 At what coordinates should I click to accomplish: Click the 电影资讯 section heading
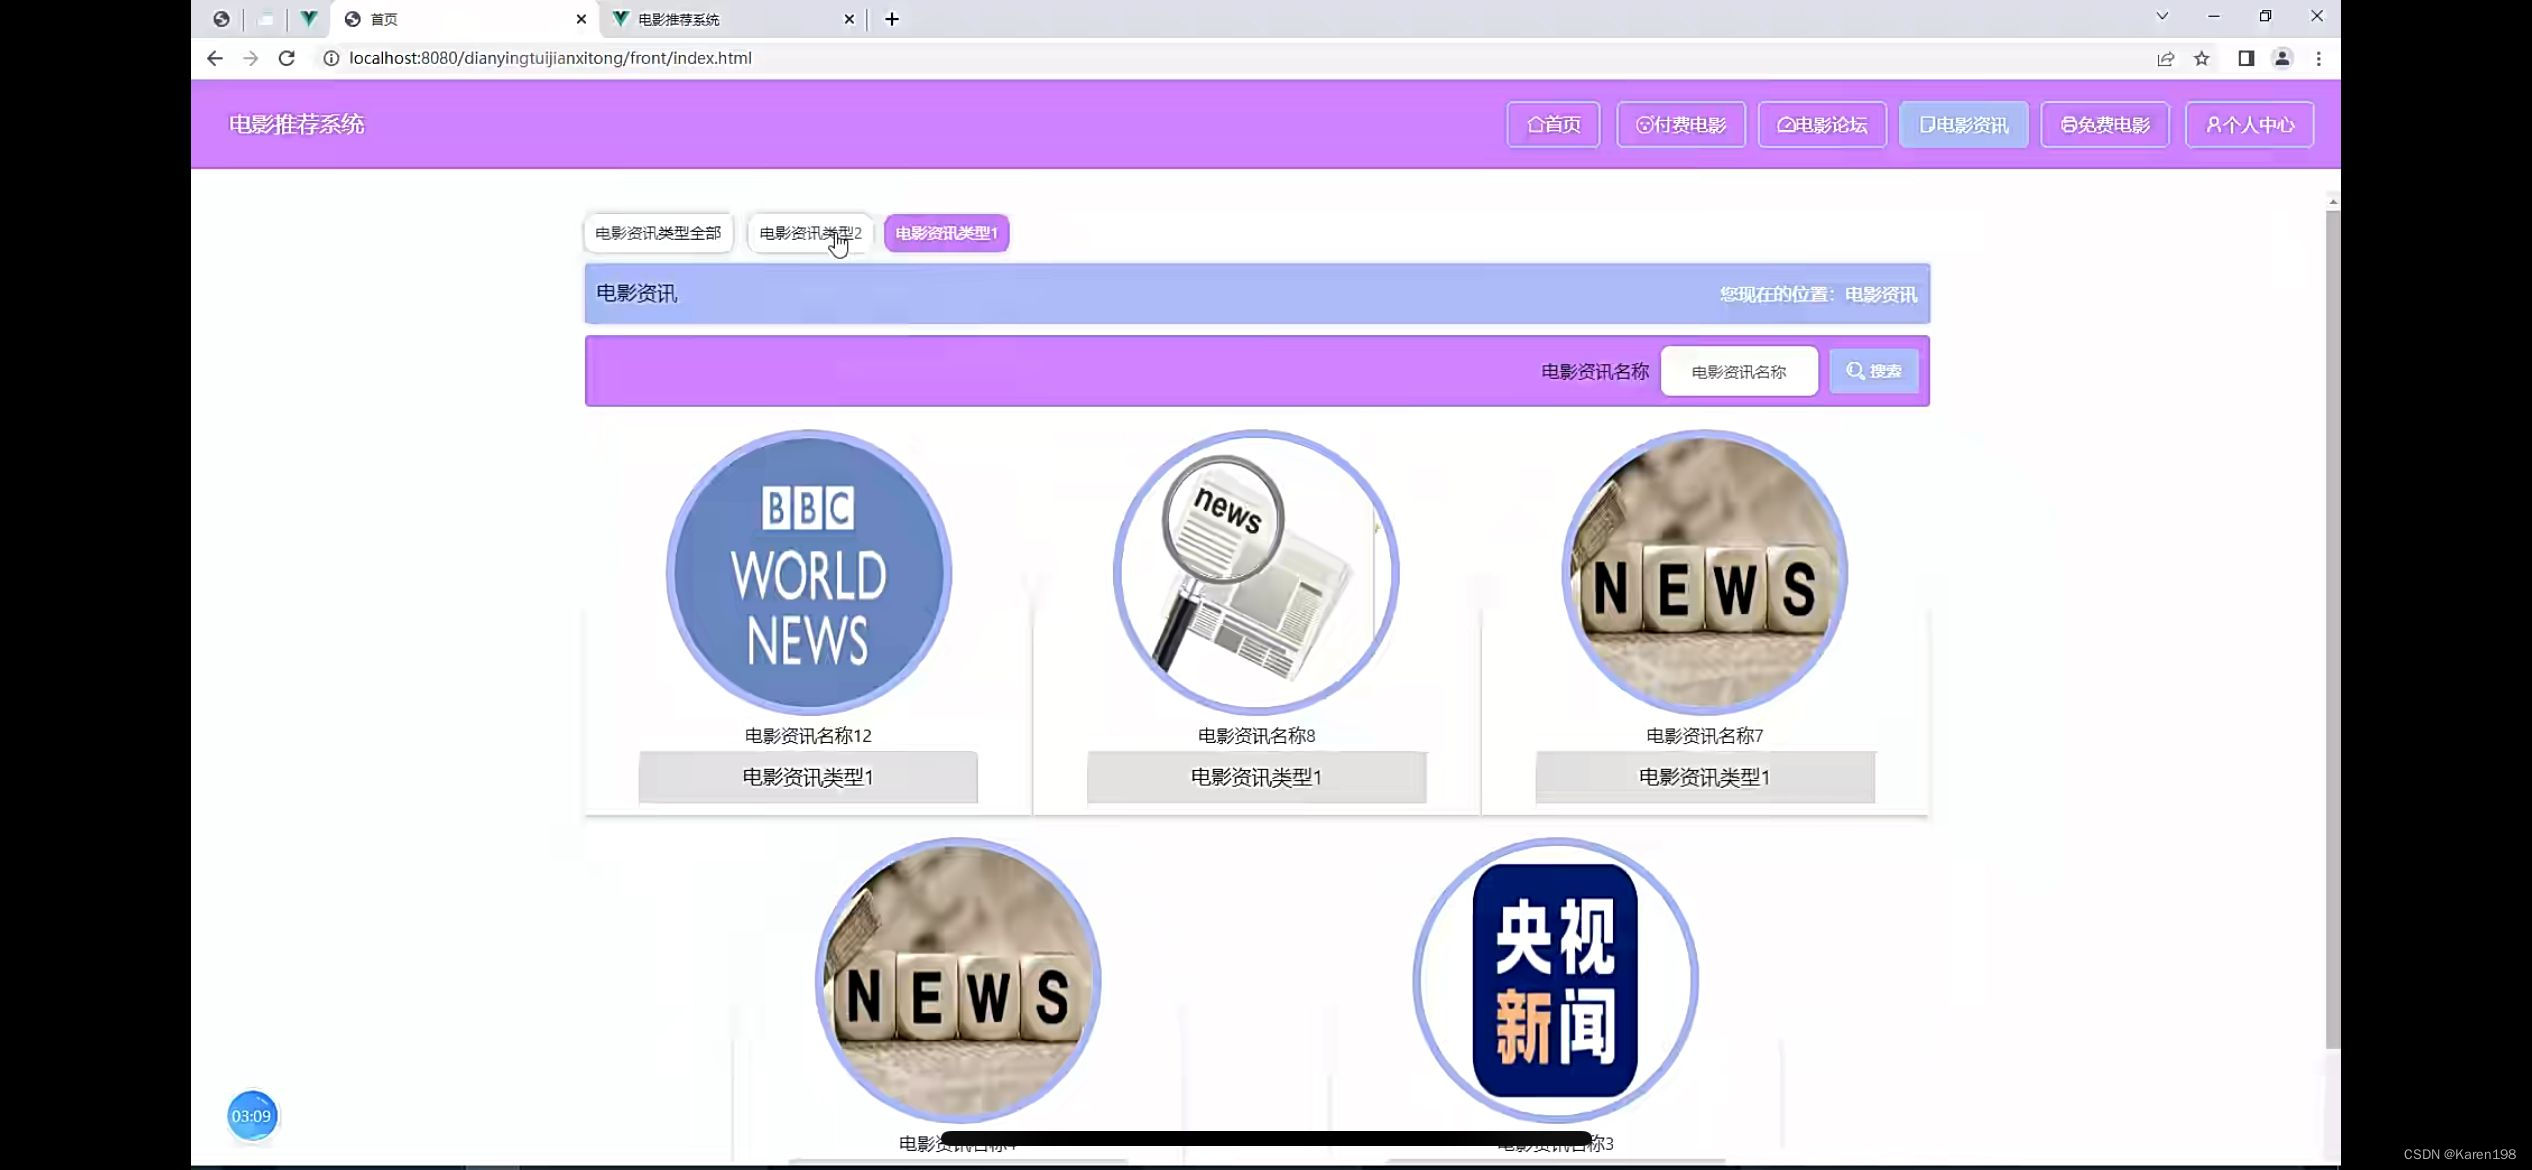tap(636, 294)
